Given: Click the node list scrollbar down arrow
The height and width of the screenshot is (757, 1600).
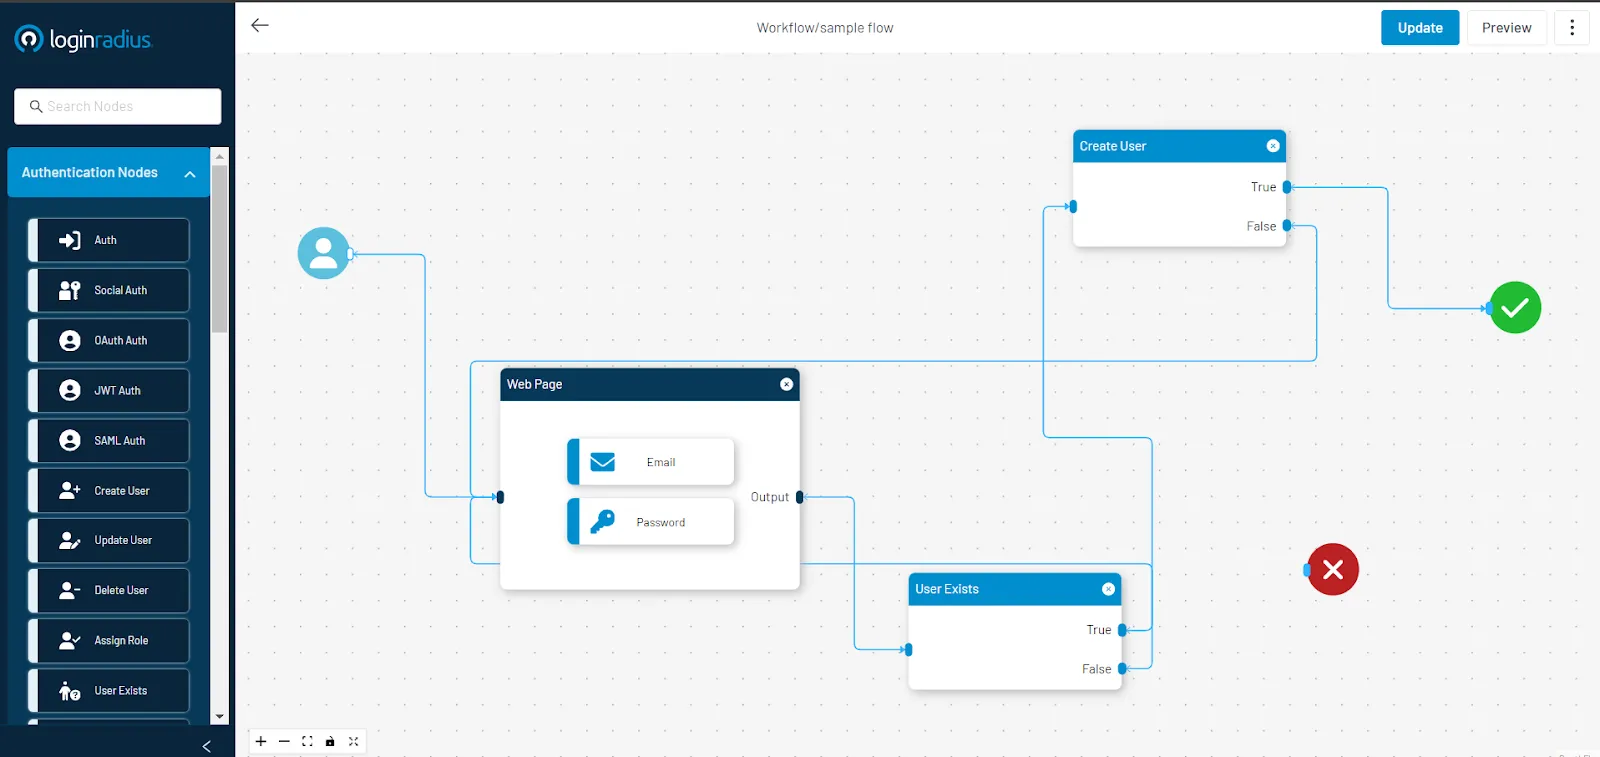Looking at the screenshot, I should (220, 716).
